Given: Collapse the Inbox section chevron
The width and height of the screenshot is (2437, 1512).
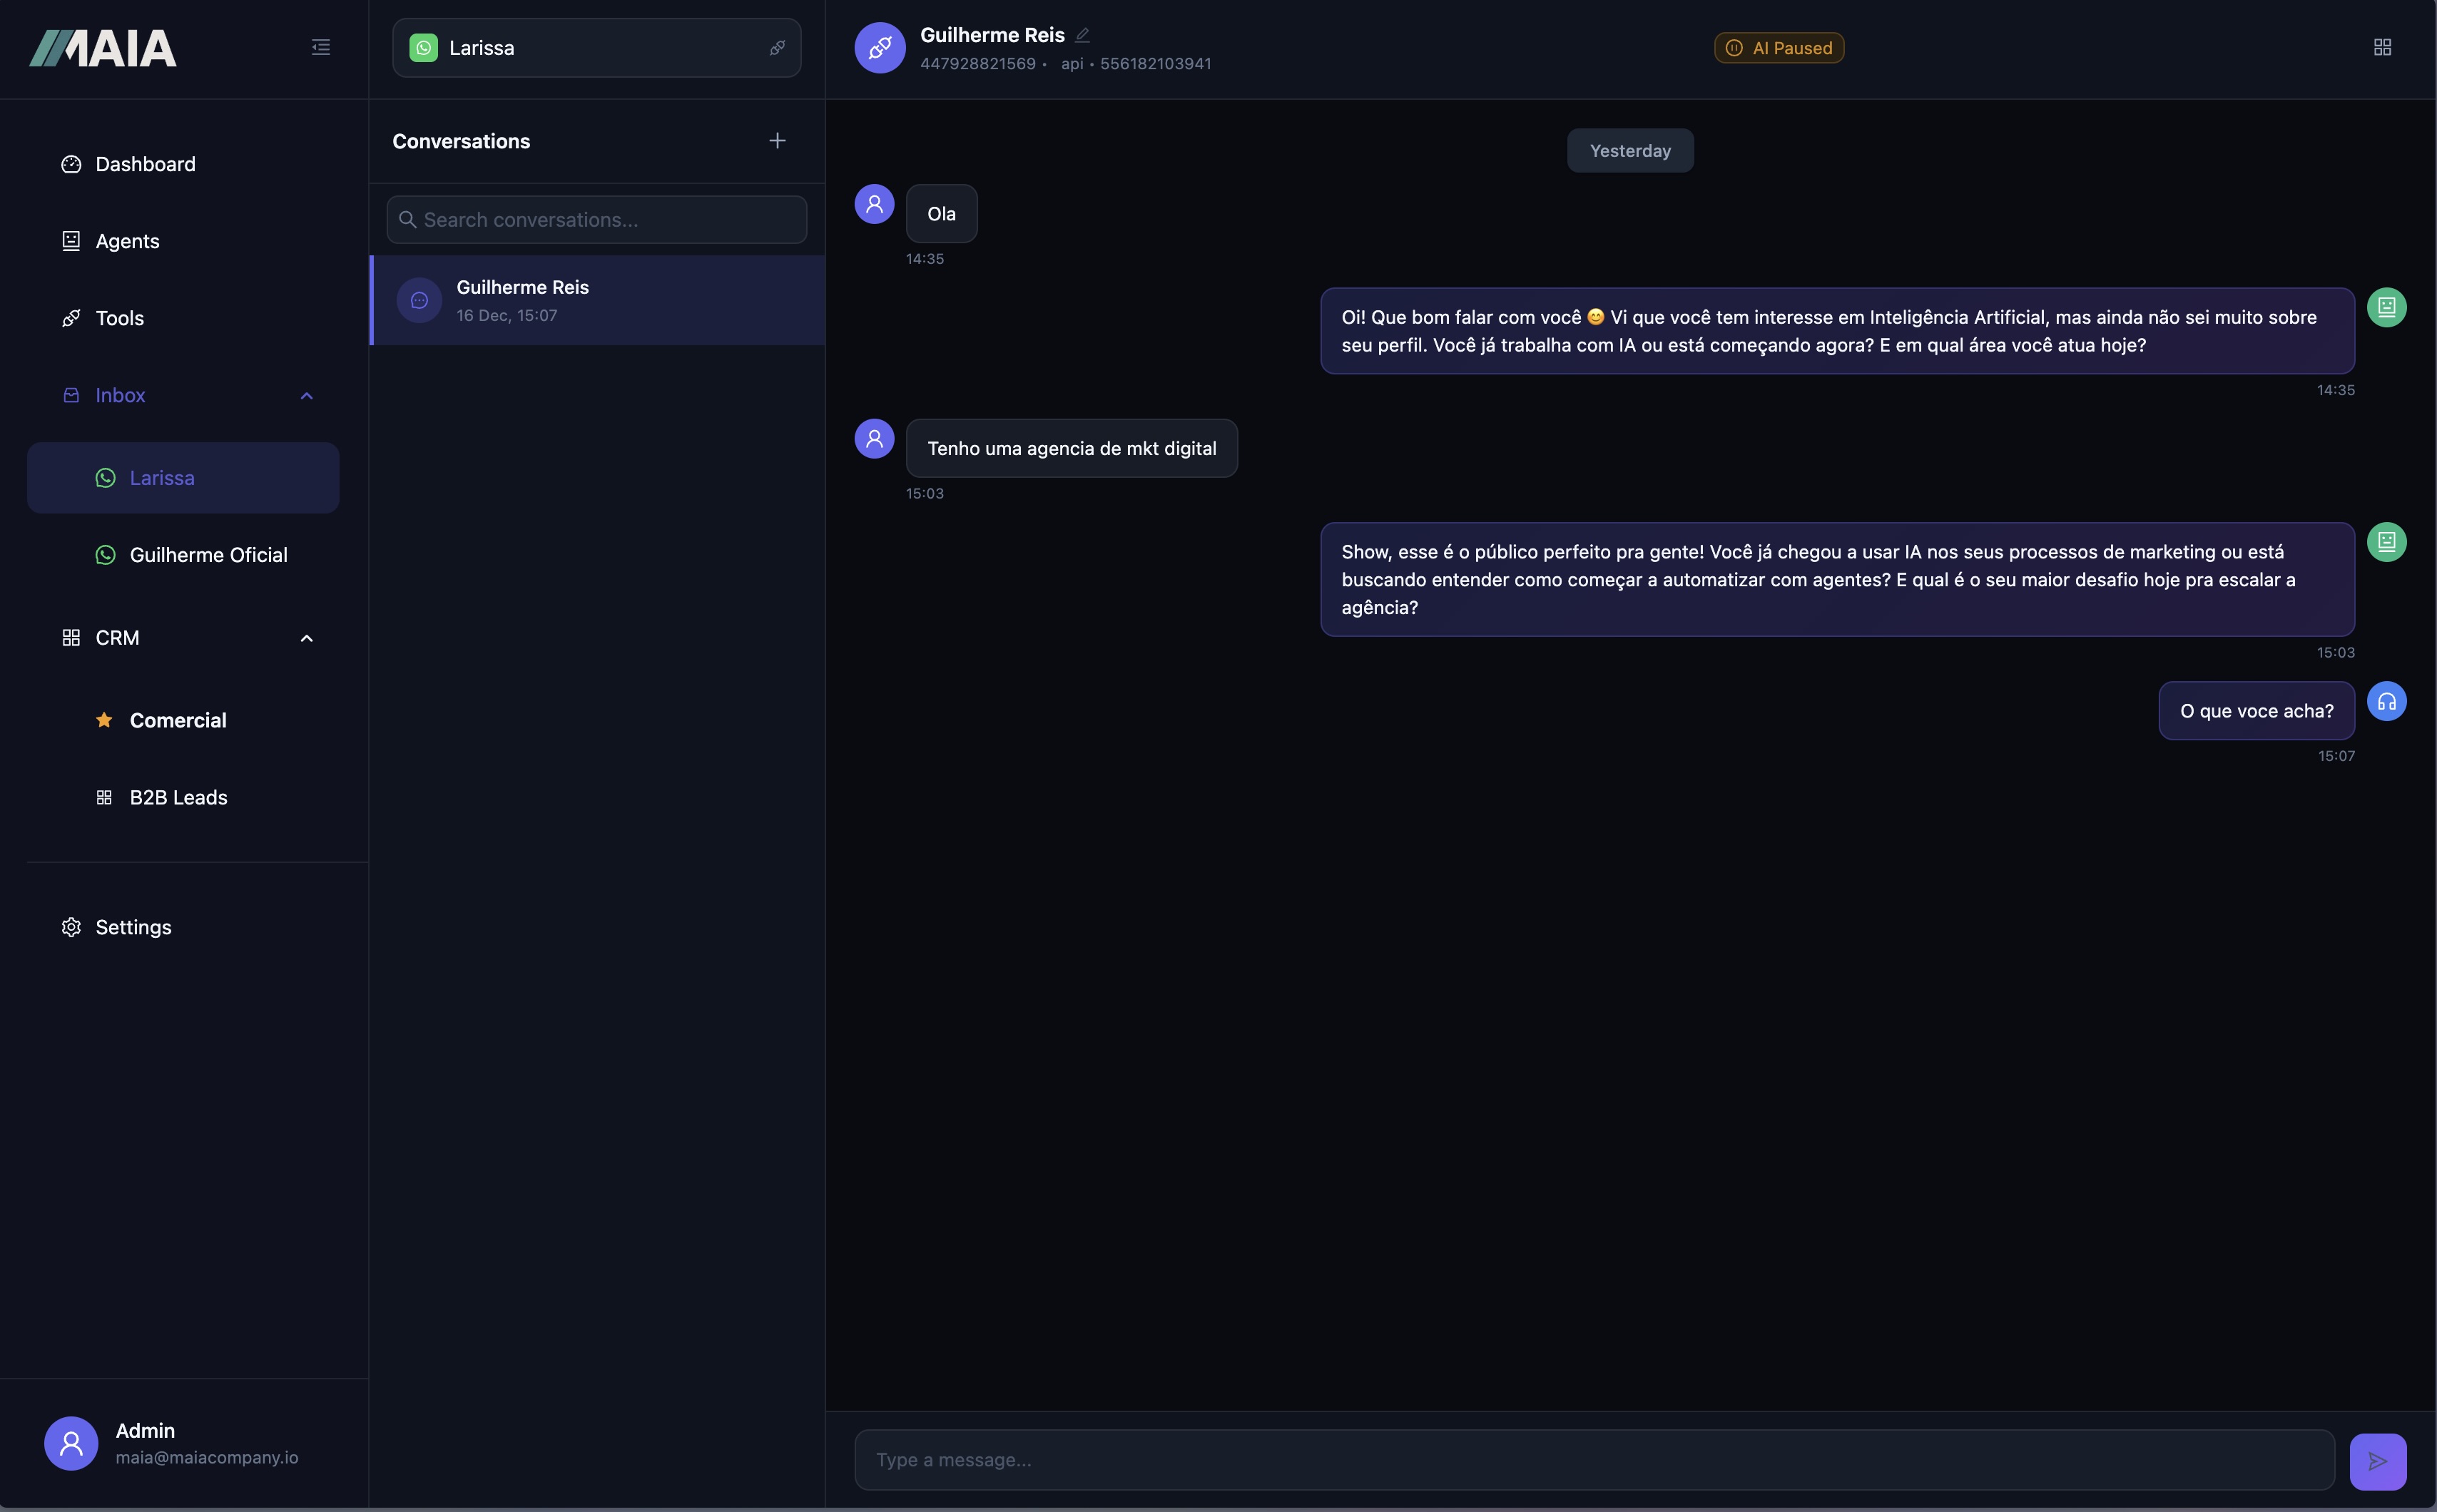Looking at the screenshot, I should tap(307, 396).
